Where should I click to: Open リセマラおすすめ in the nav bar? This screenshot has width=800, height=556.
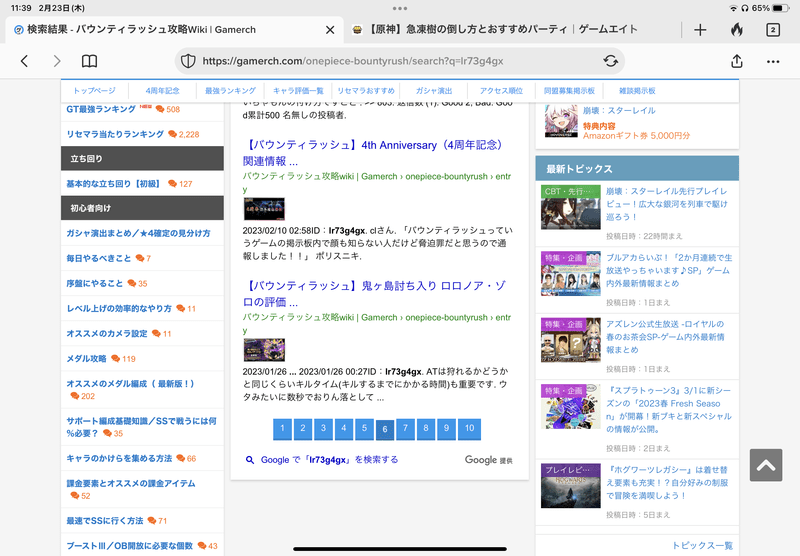[x=366, y=91]
